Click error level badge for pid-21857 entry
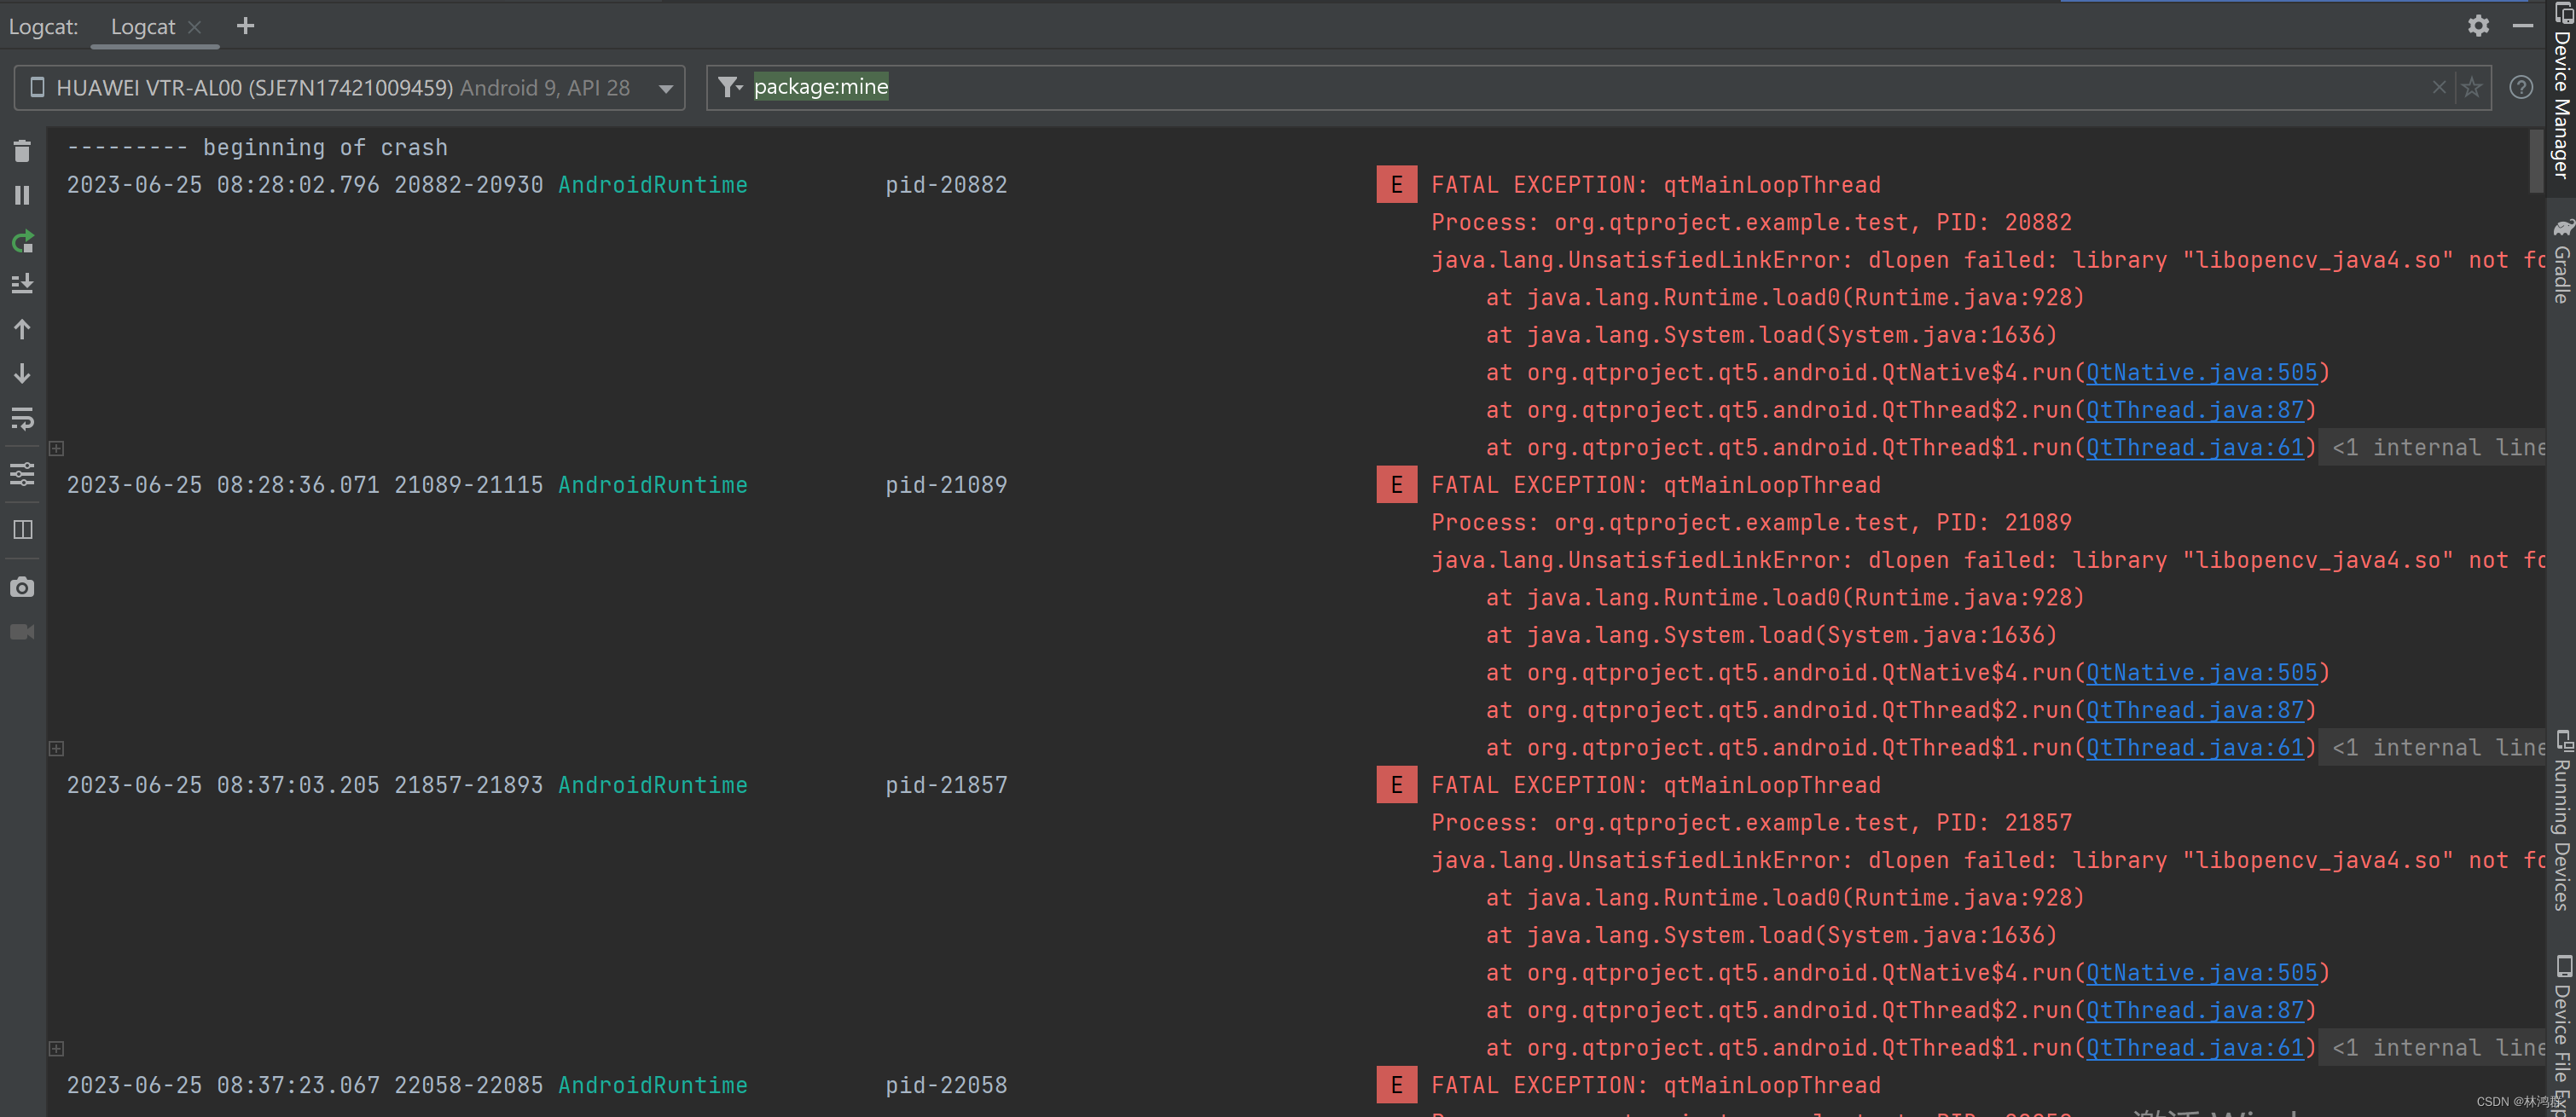This screenshot has width=2576, height=1117. (x=1396, y=784)
